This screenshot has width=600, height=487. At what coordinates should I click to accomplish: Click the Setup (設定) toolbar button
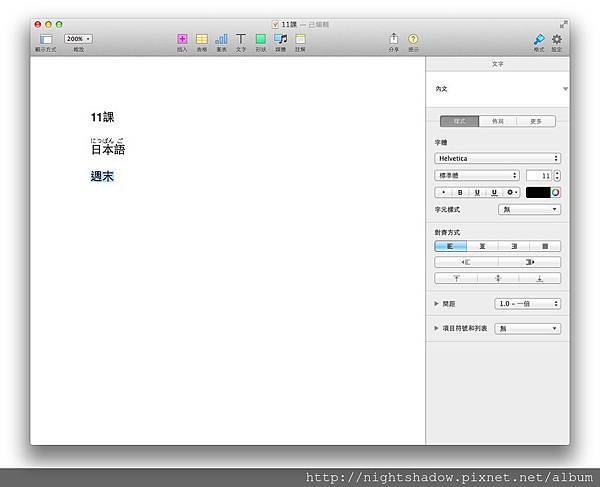[557, 39]
